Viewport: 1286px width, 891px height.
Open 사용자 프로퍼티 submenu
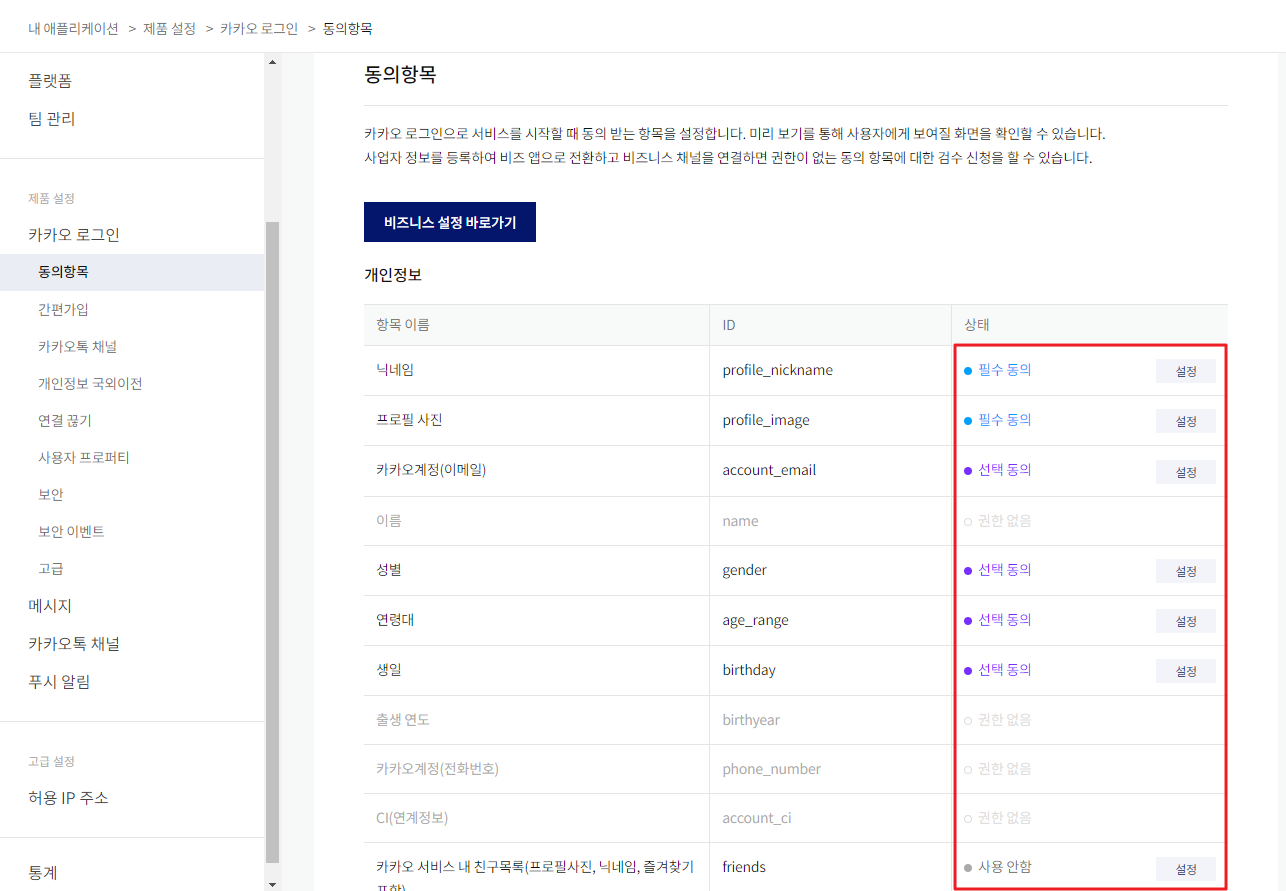point(84,458)
